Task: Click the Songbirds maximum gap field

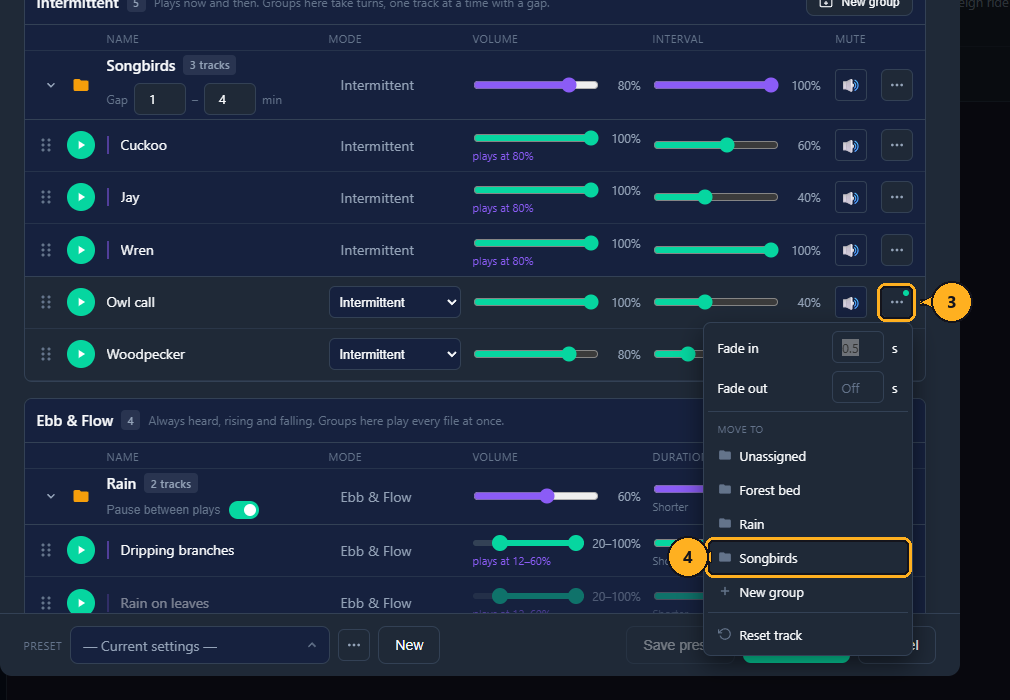Action: 230,99
